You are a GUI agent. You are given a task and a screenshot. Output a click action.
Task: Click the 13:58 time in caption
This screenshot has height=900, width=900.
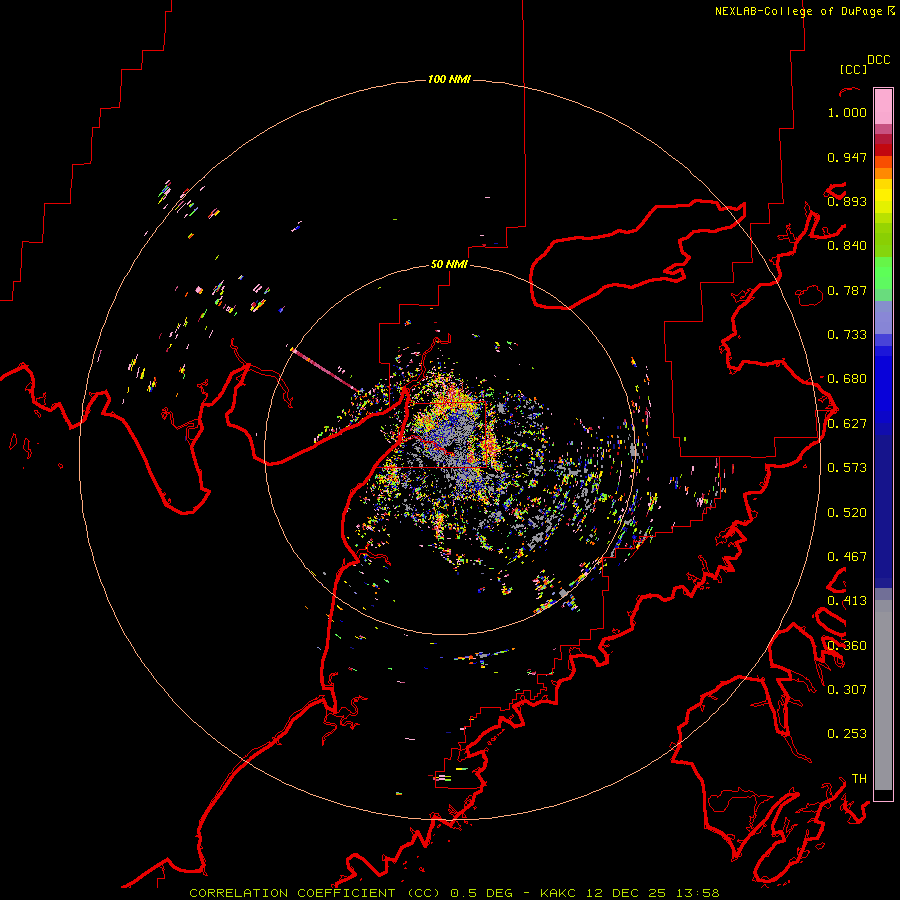tap(698, 893)
